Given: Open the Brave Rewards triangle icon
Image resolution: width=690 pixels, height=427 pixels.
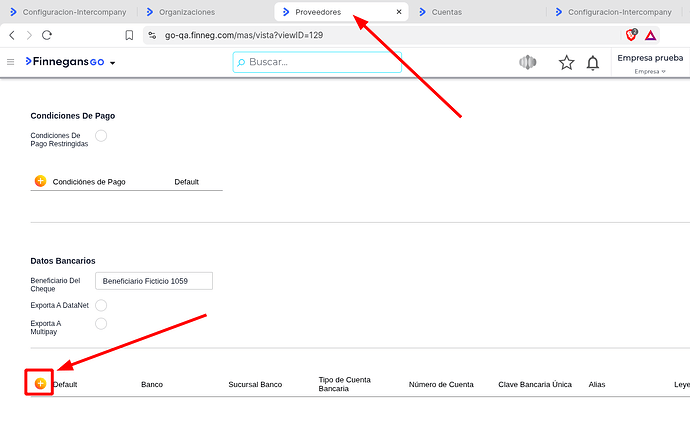Looking at the screenshot, I should [x=650, y=35].
